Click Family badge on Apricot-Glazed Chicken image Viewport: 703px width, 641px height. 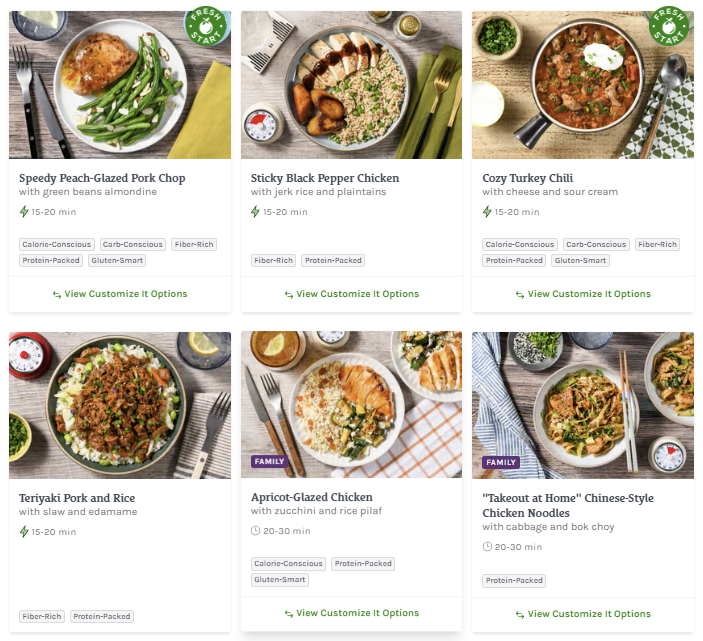pyautogui.click(x=270, y=462)
